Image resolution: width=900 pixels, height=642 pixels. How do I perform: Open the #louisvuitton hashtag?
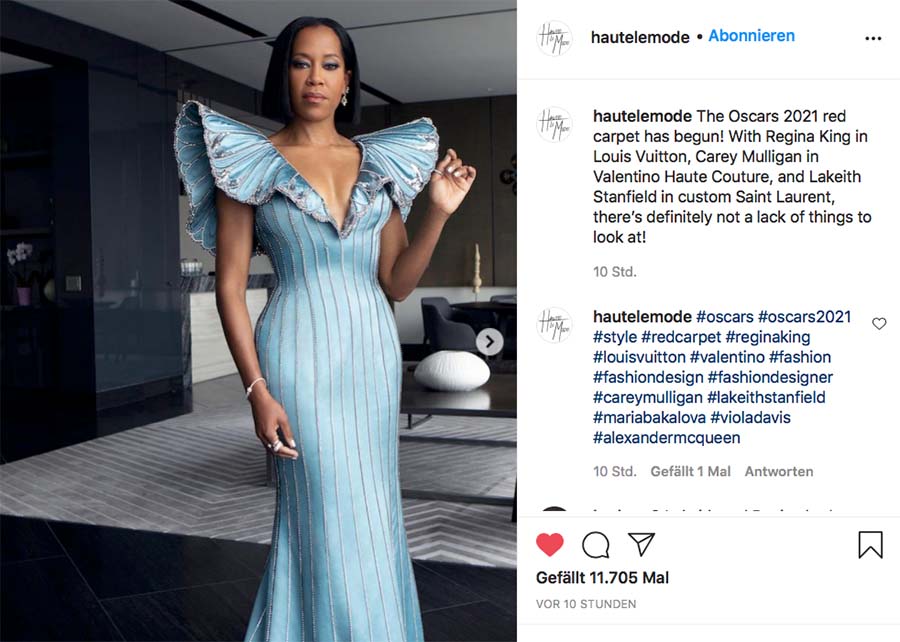coord(639,357)
